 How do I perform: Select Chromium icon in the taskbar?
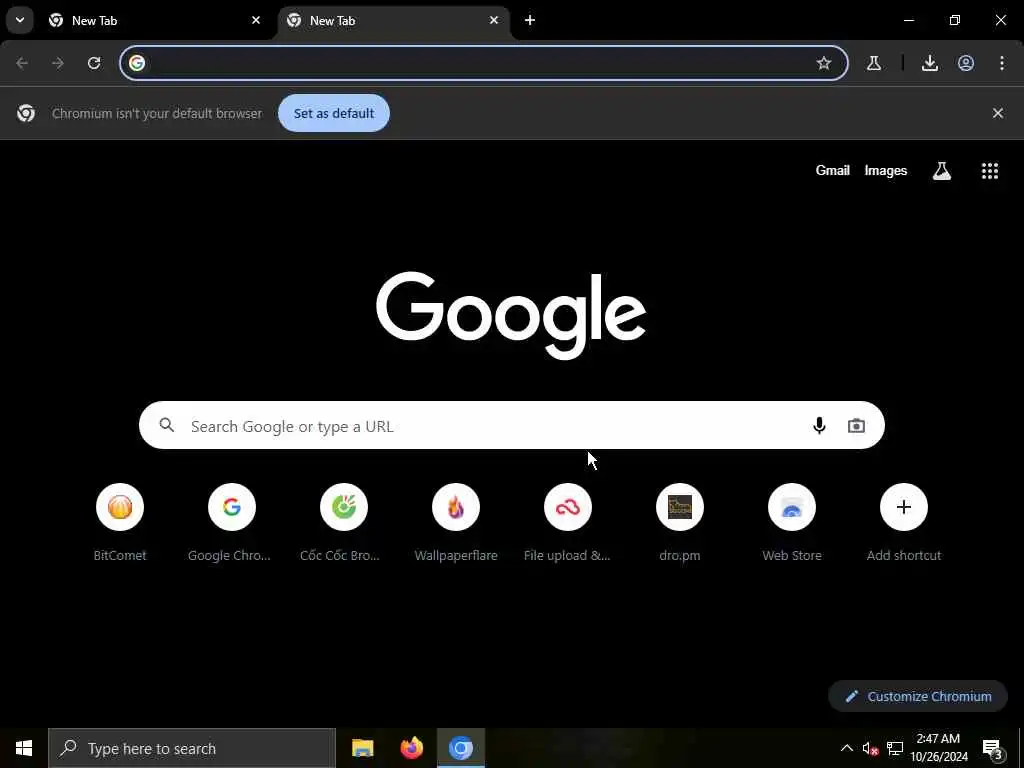pos(460,748)
